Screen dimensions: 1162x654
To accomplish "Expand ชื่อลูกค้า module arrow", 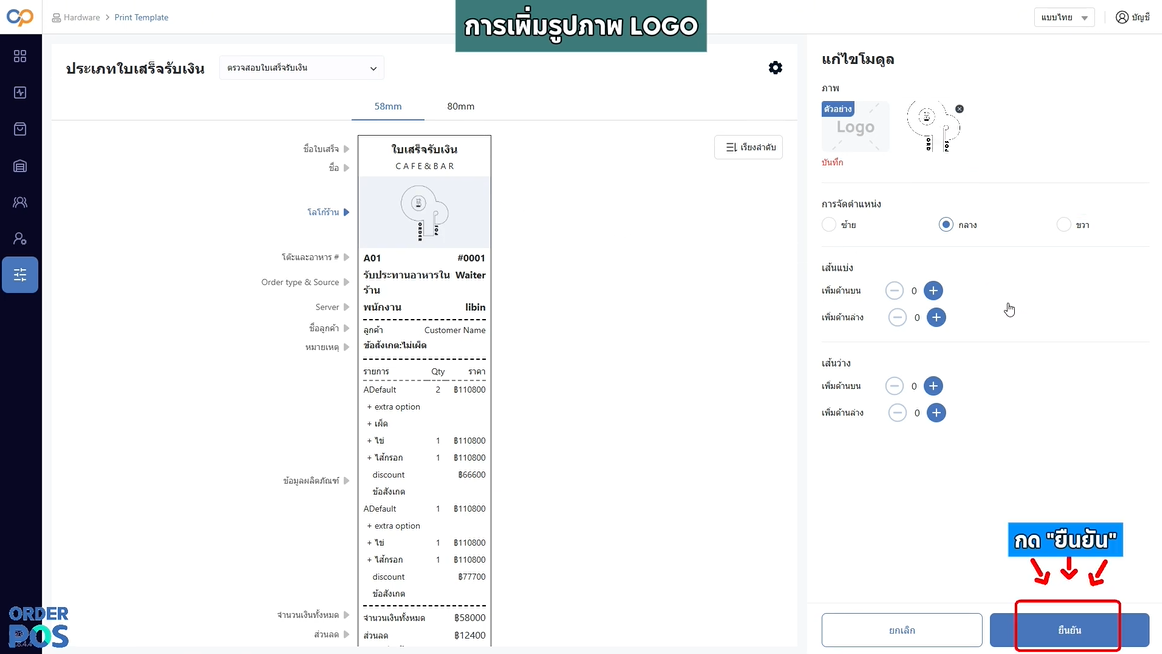I will tap(346, 328).
